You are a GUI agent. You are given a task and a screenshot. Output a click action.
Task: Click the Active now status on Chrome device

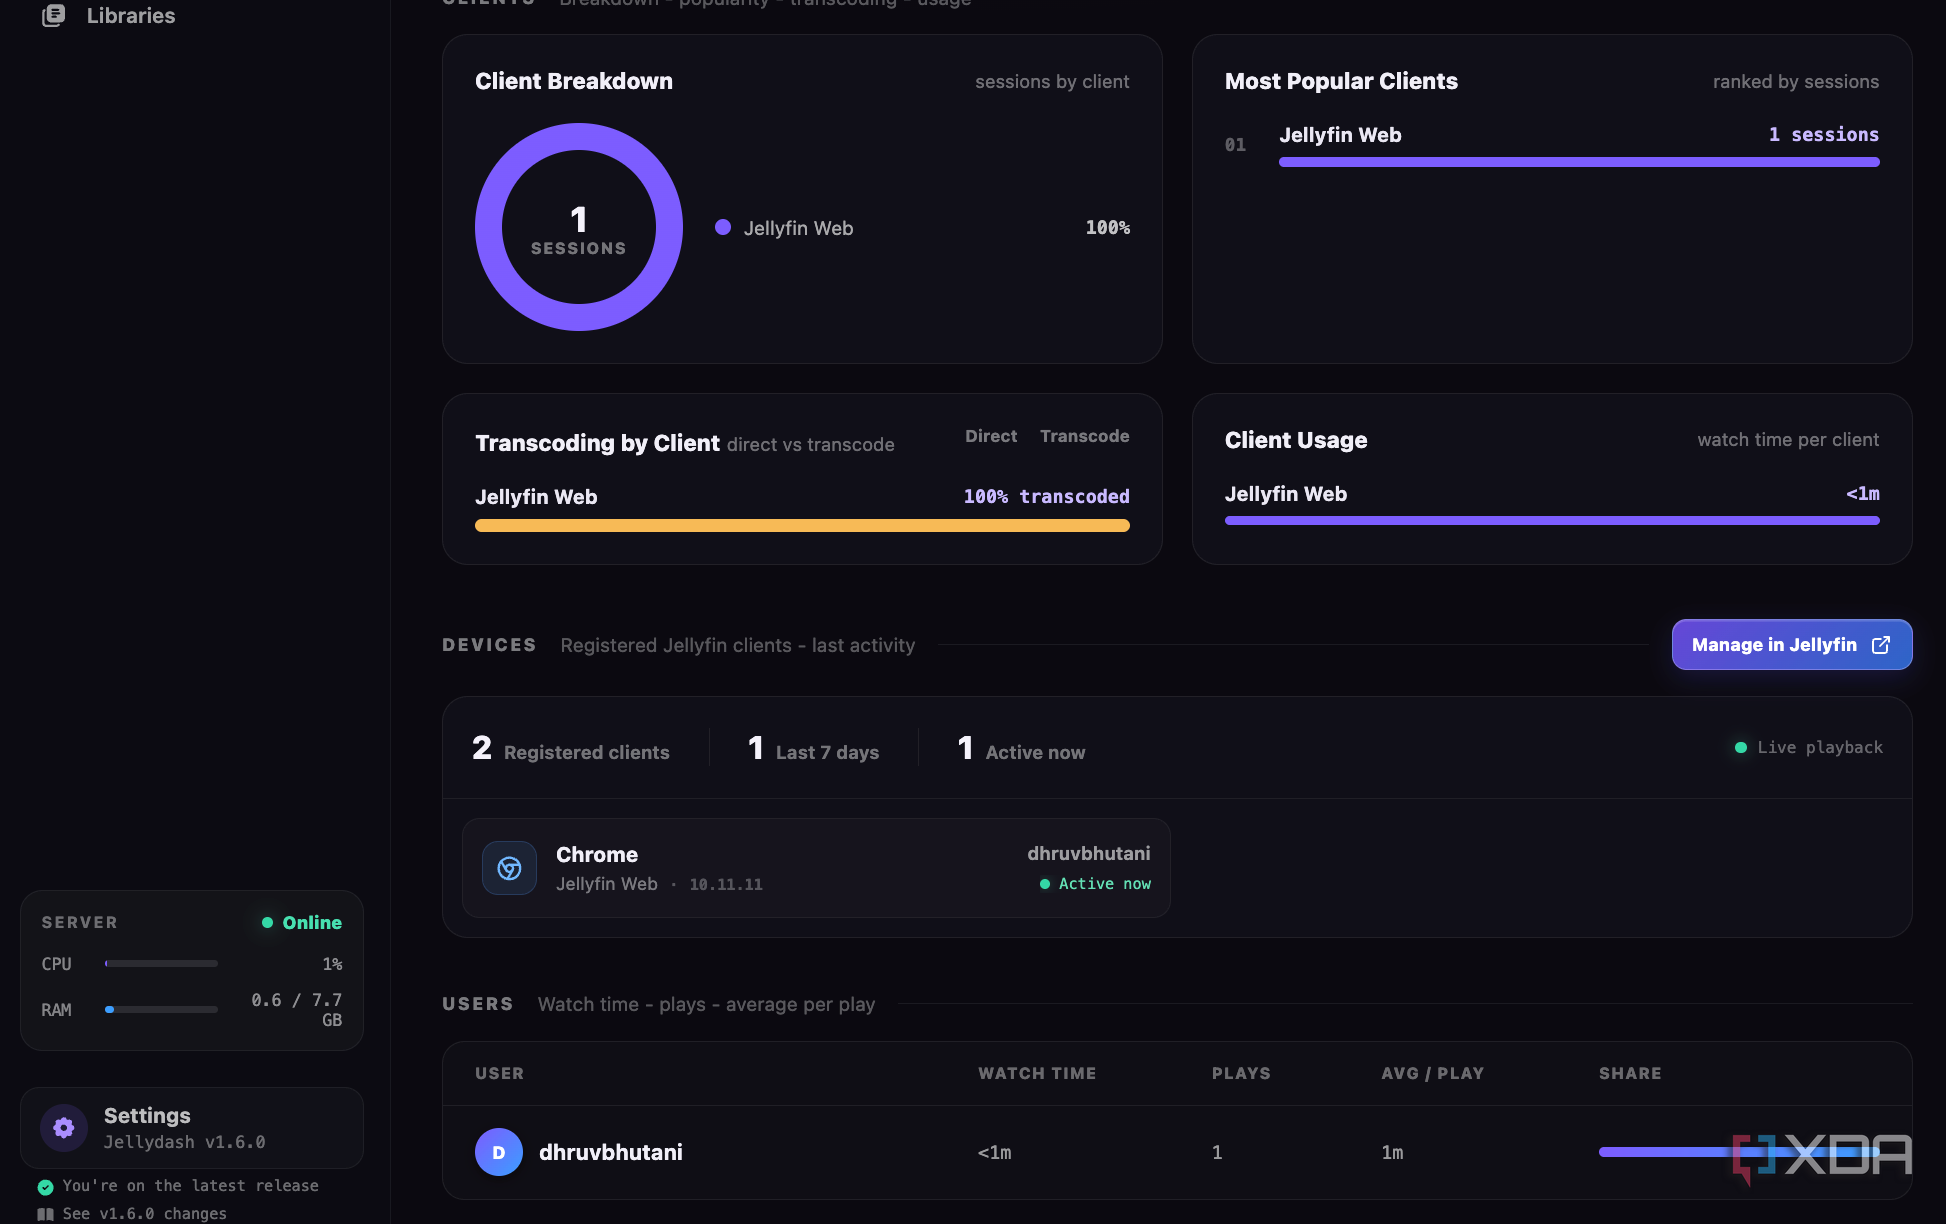[1095, 884]
